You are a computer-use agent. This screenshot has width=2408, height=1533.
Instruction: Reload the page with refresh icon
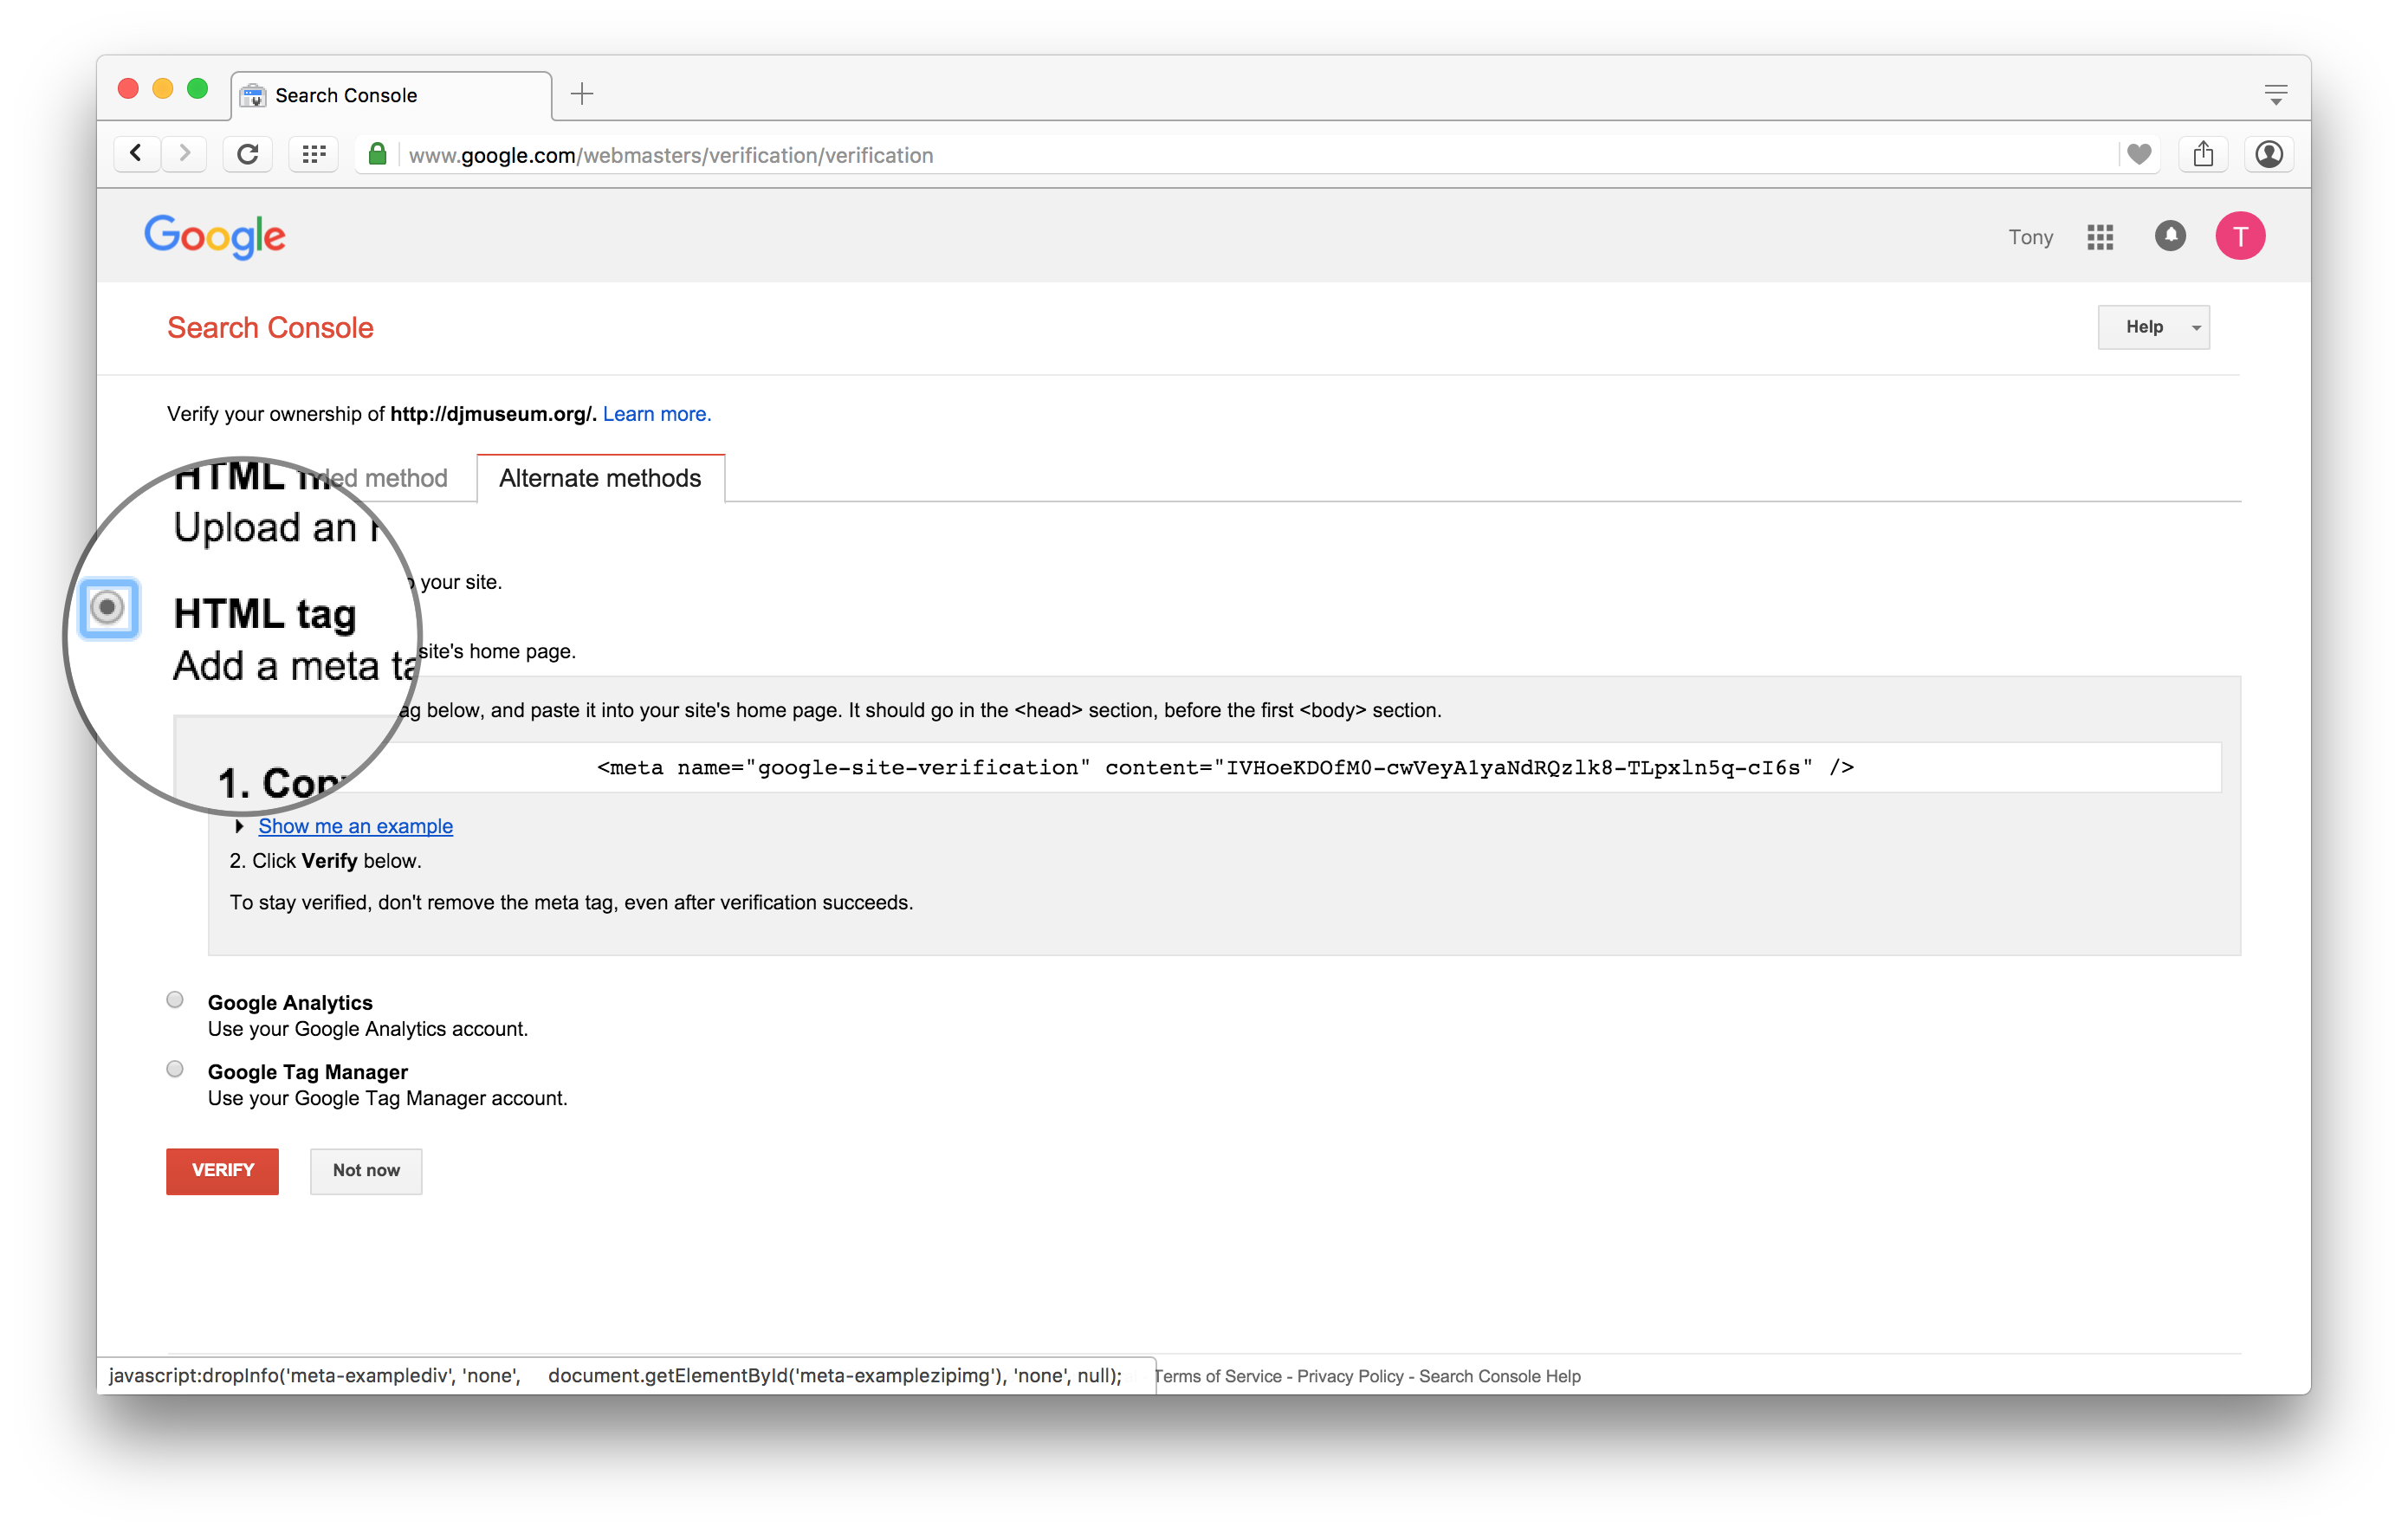point(248,154)
